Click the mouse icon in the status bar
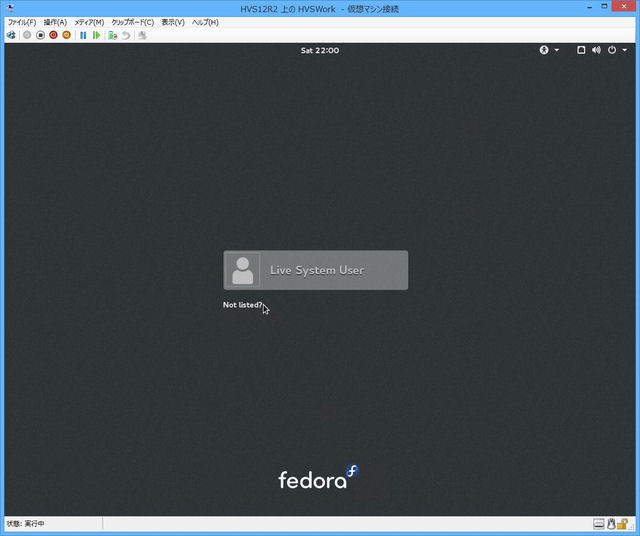Viewport: 640px width, 536px height. (x=611, y=523)
